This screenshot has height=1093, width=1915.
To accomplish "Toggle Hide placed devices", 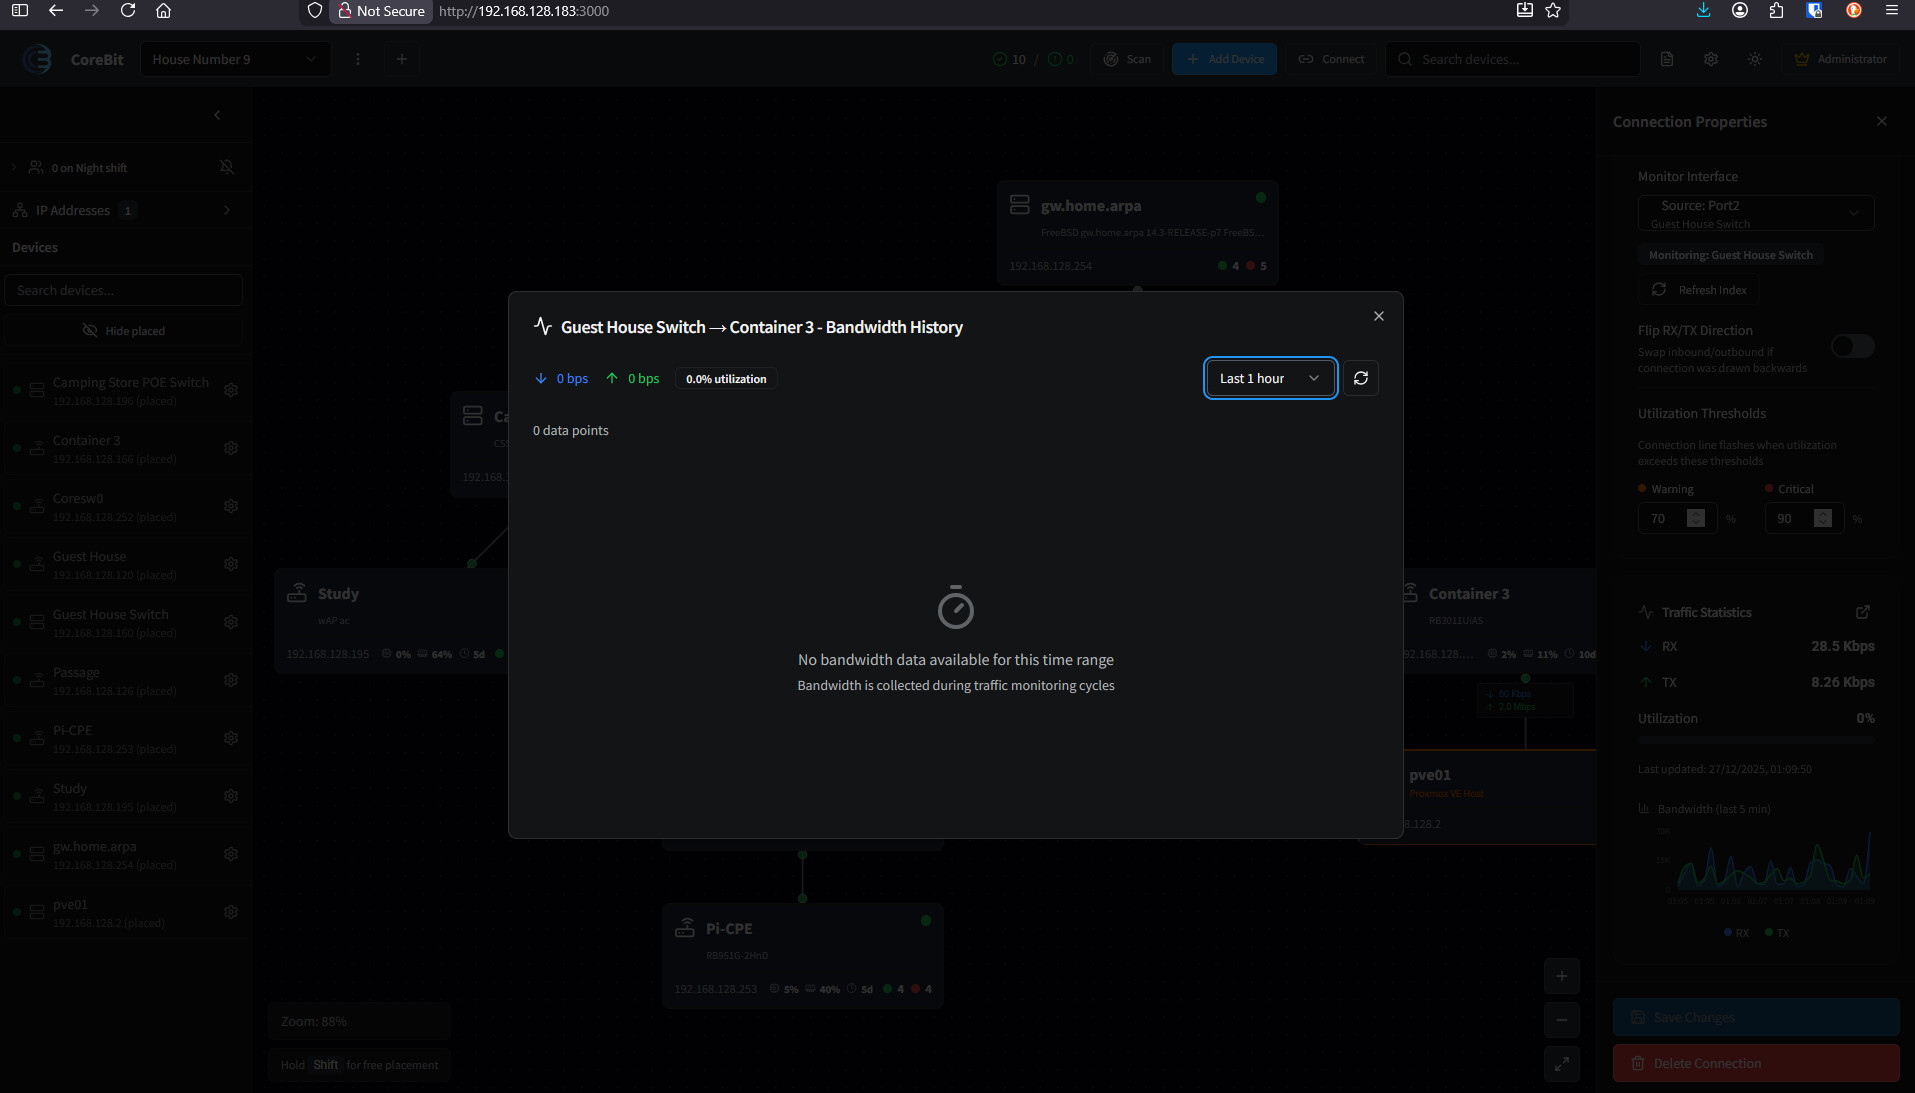I will [x=124, y=331].
